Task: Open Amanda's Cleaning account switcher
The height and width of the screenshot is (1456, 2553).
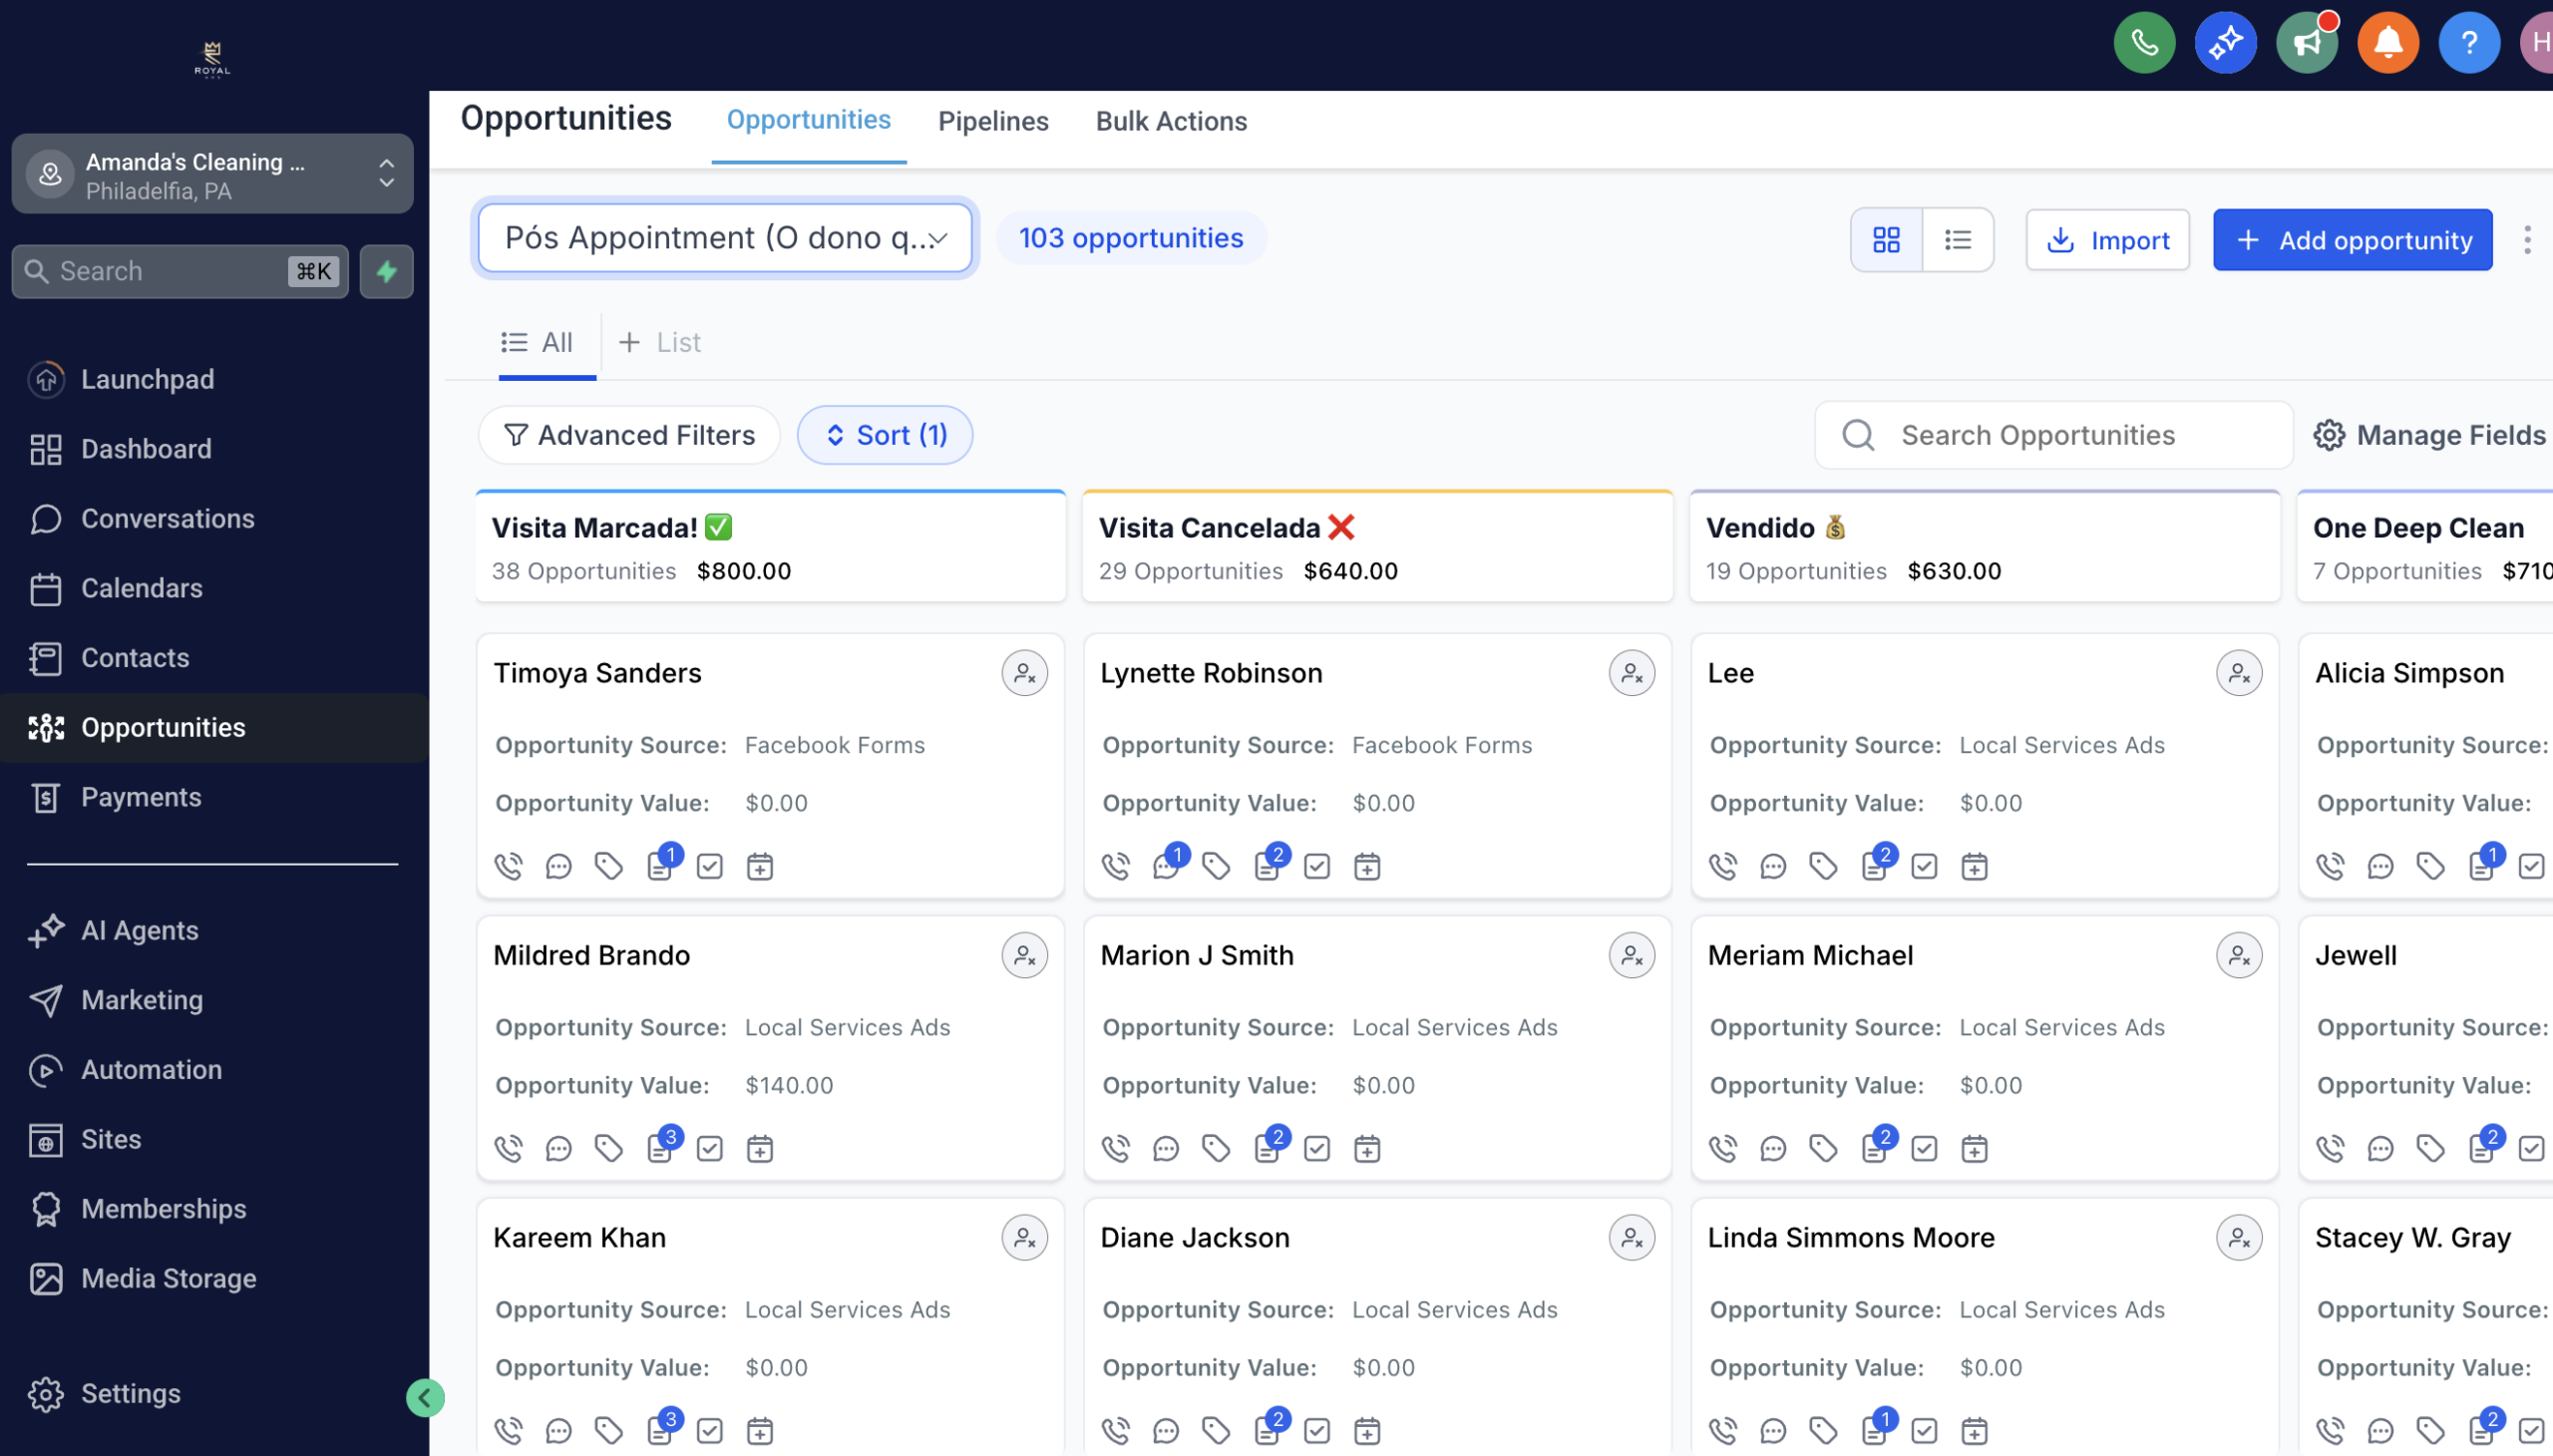Action: pos(212,175)
